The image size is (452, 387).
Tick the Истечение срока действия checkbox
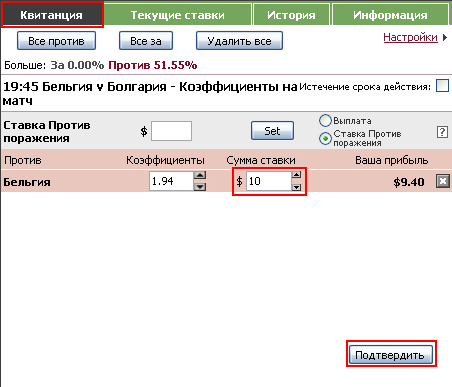[443, 86]
